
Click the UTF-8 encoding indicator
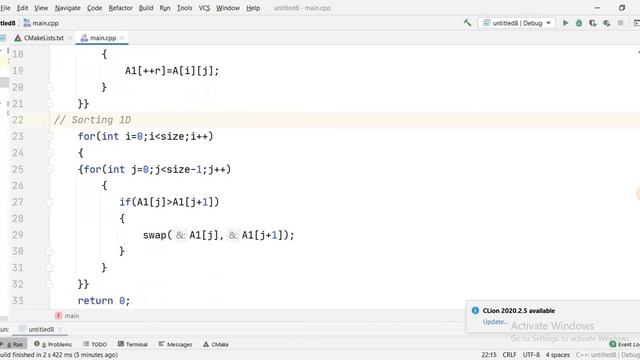pyautogui.click(x=531, y=355)
